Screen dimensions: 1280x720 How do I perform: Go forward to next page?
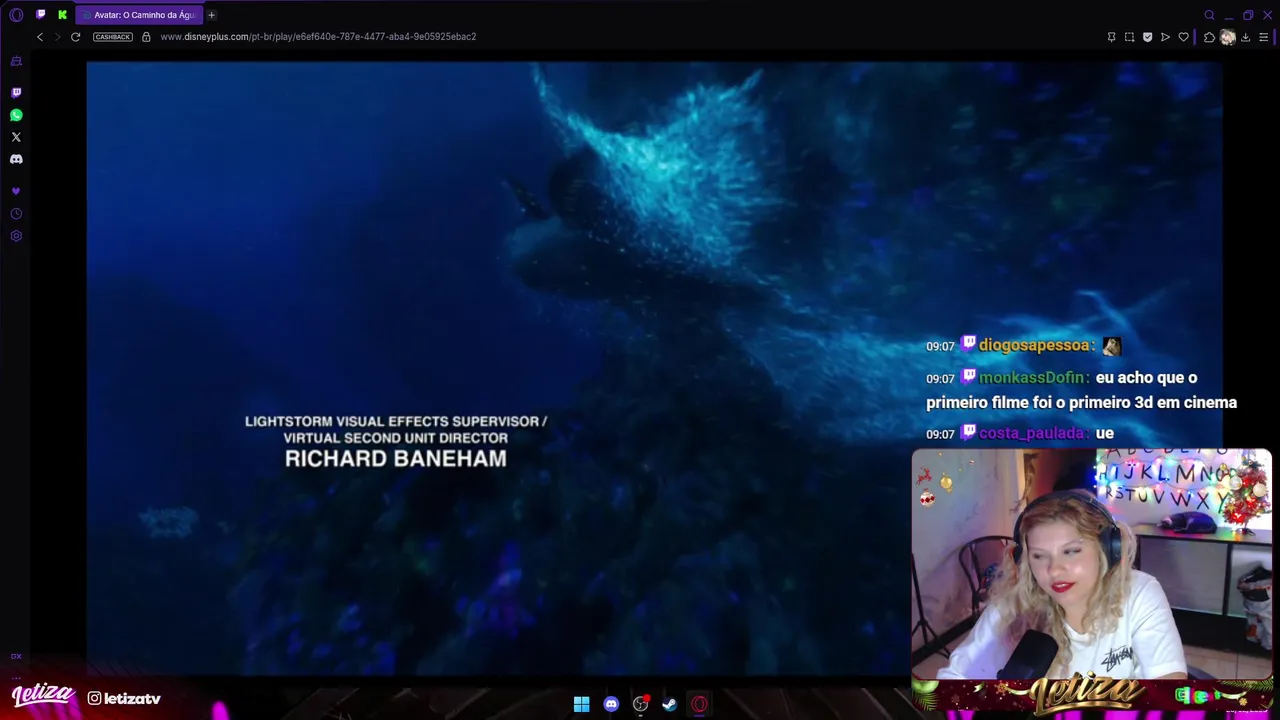[x=57, y=37]
